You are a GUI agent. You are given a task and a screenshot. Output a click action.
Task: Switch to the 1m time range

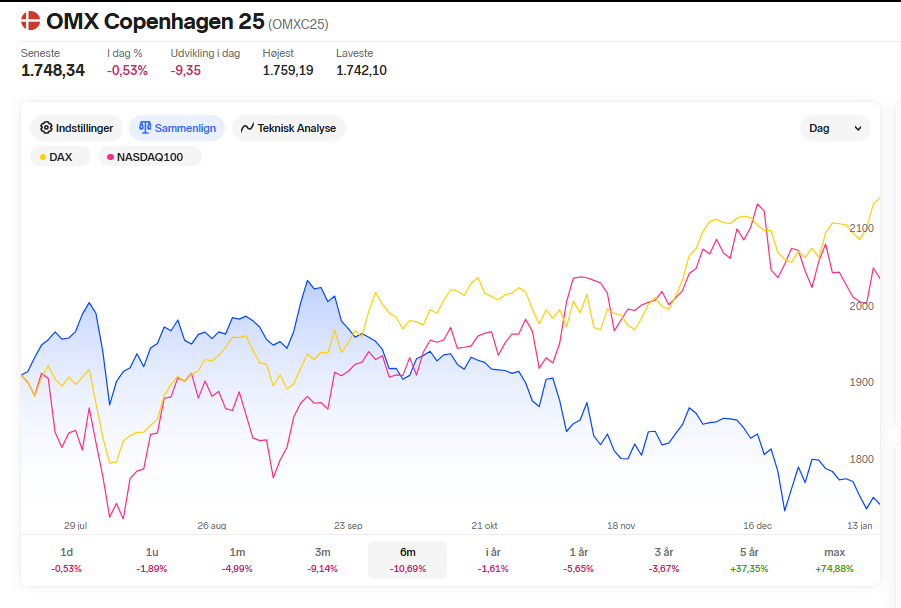(237, 560)
